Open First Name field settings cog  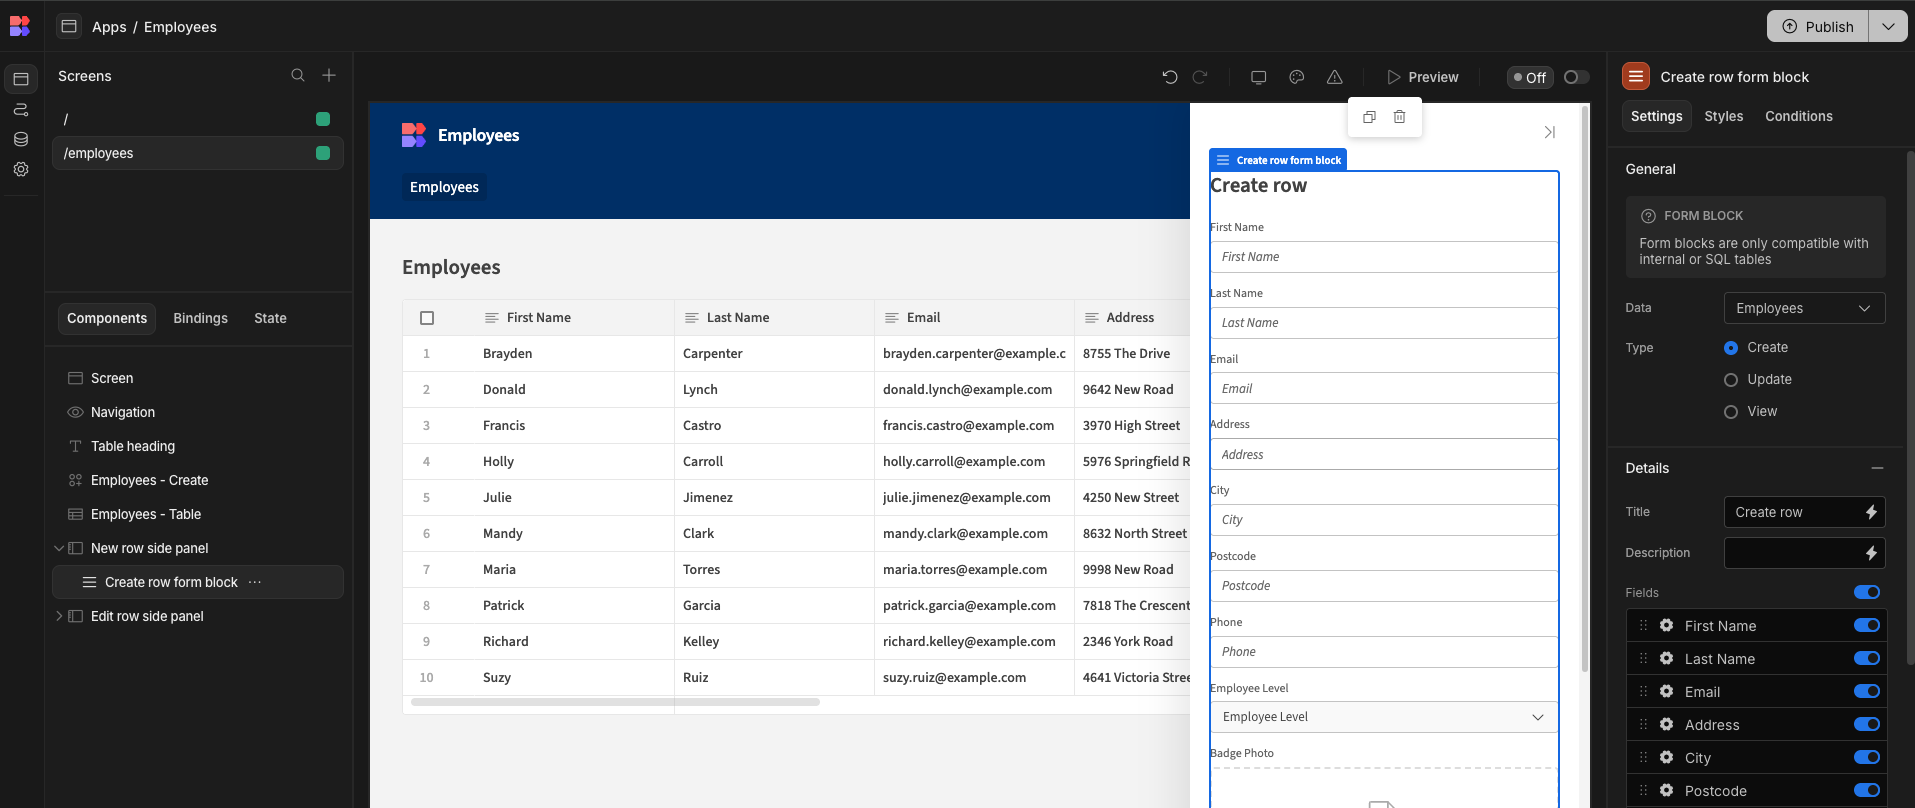coord(1667,625)
